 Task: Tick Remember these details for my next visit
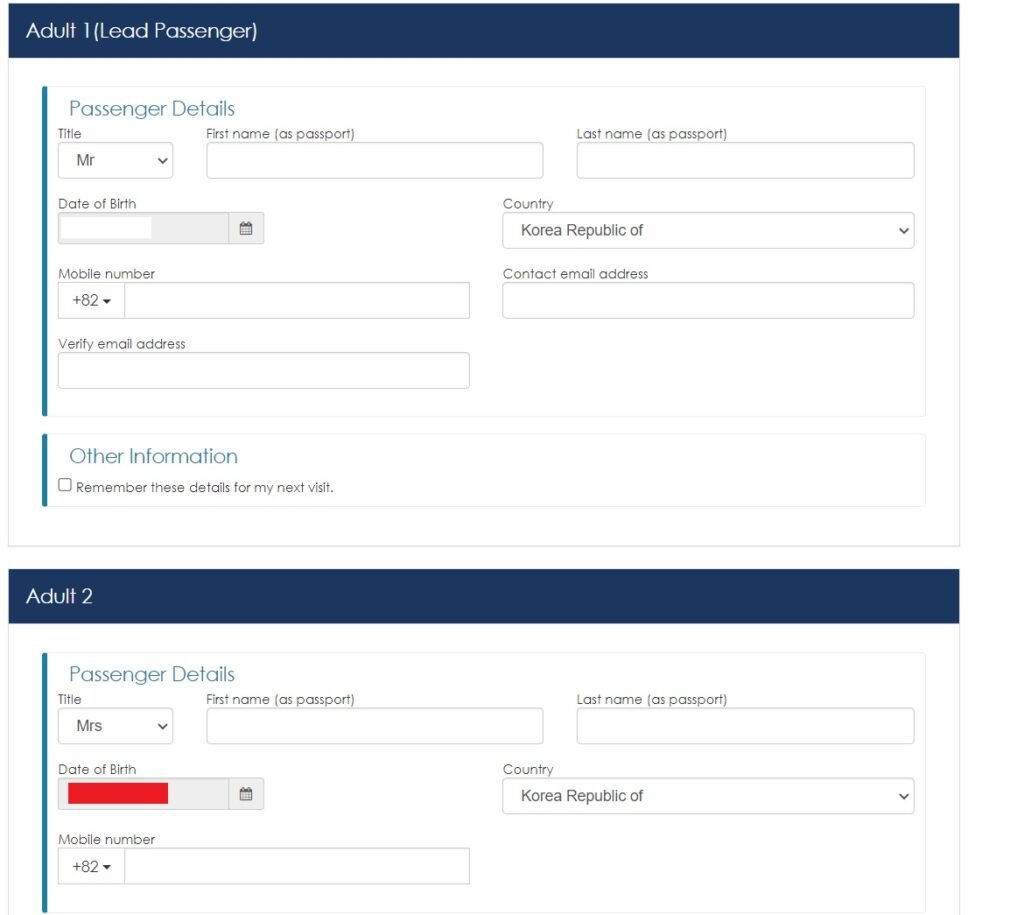[x=65, y=485]
